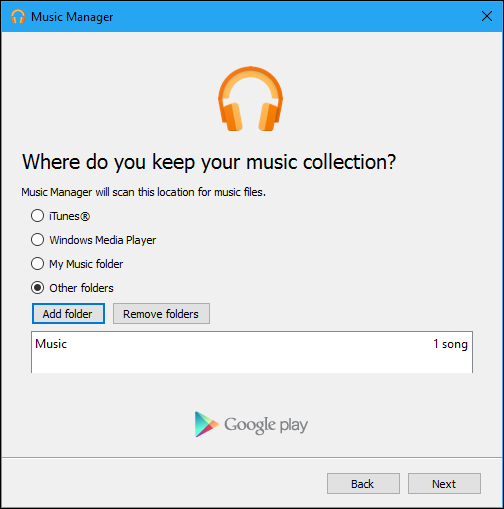This screenshot has height=509, width=504.
Task: Click the '1 song' count text
Action: (x=450, y=344)
